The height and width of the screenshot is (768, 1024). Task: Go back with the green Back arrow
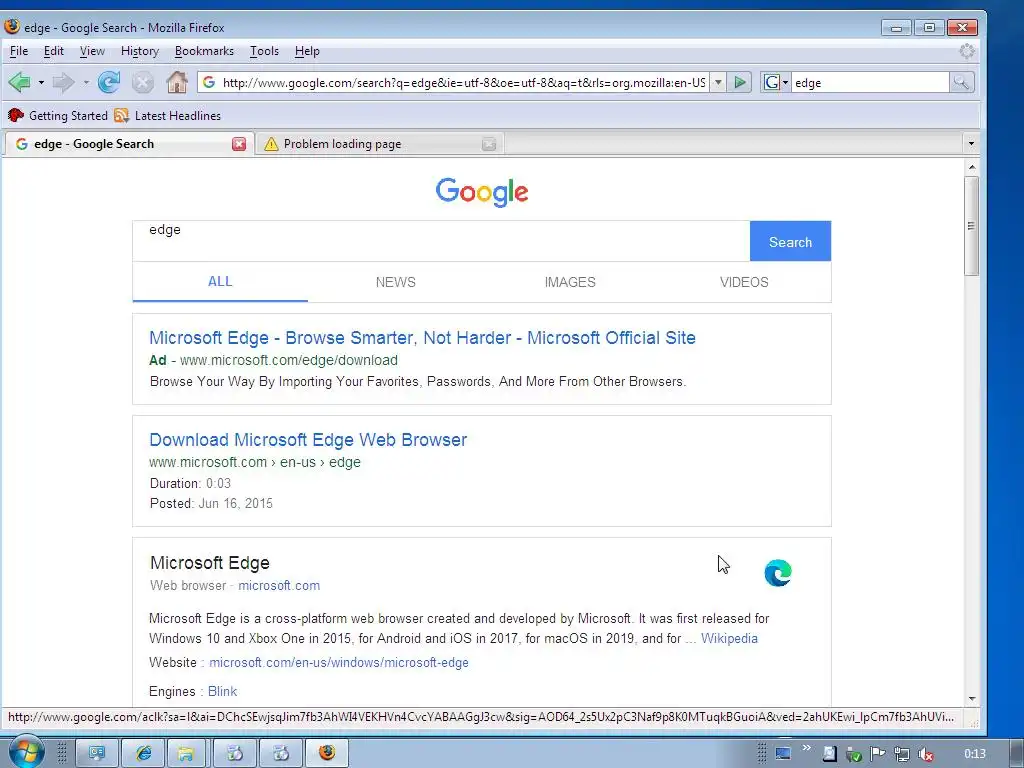click(20, 82)
